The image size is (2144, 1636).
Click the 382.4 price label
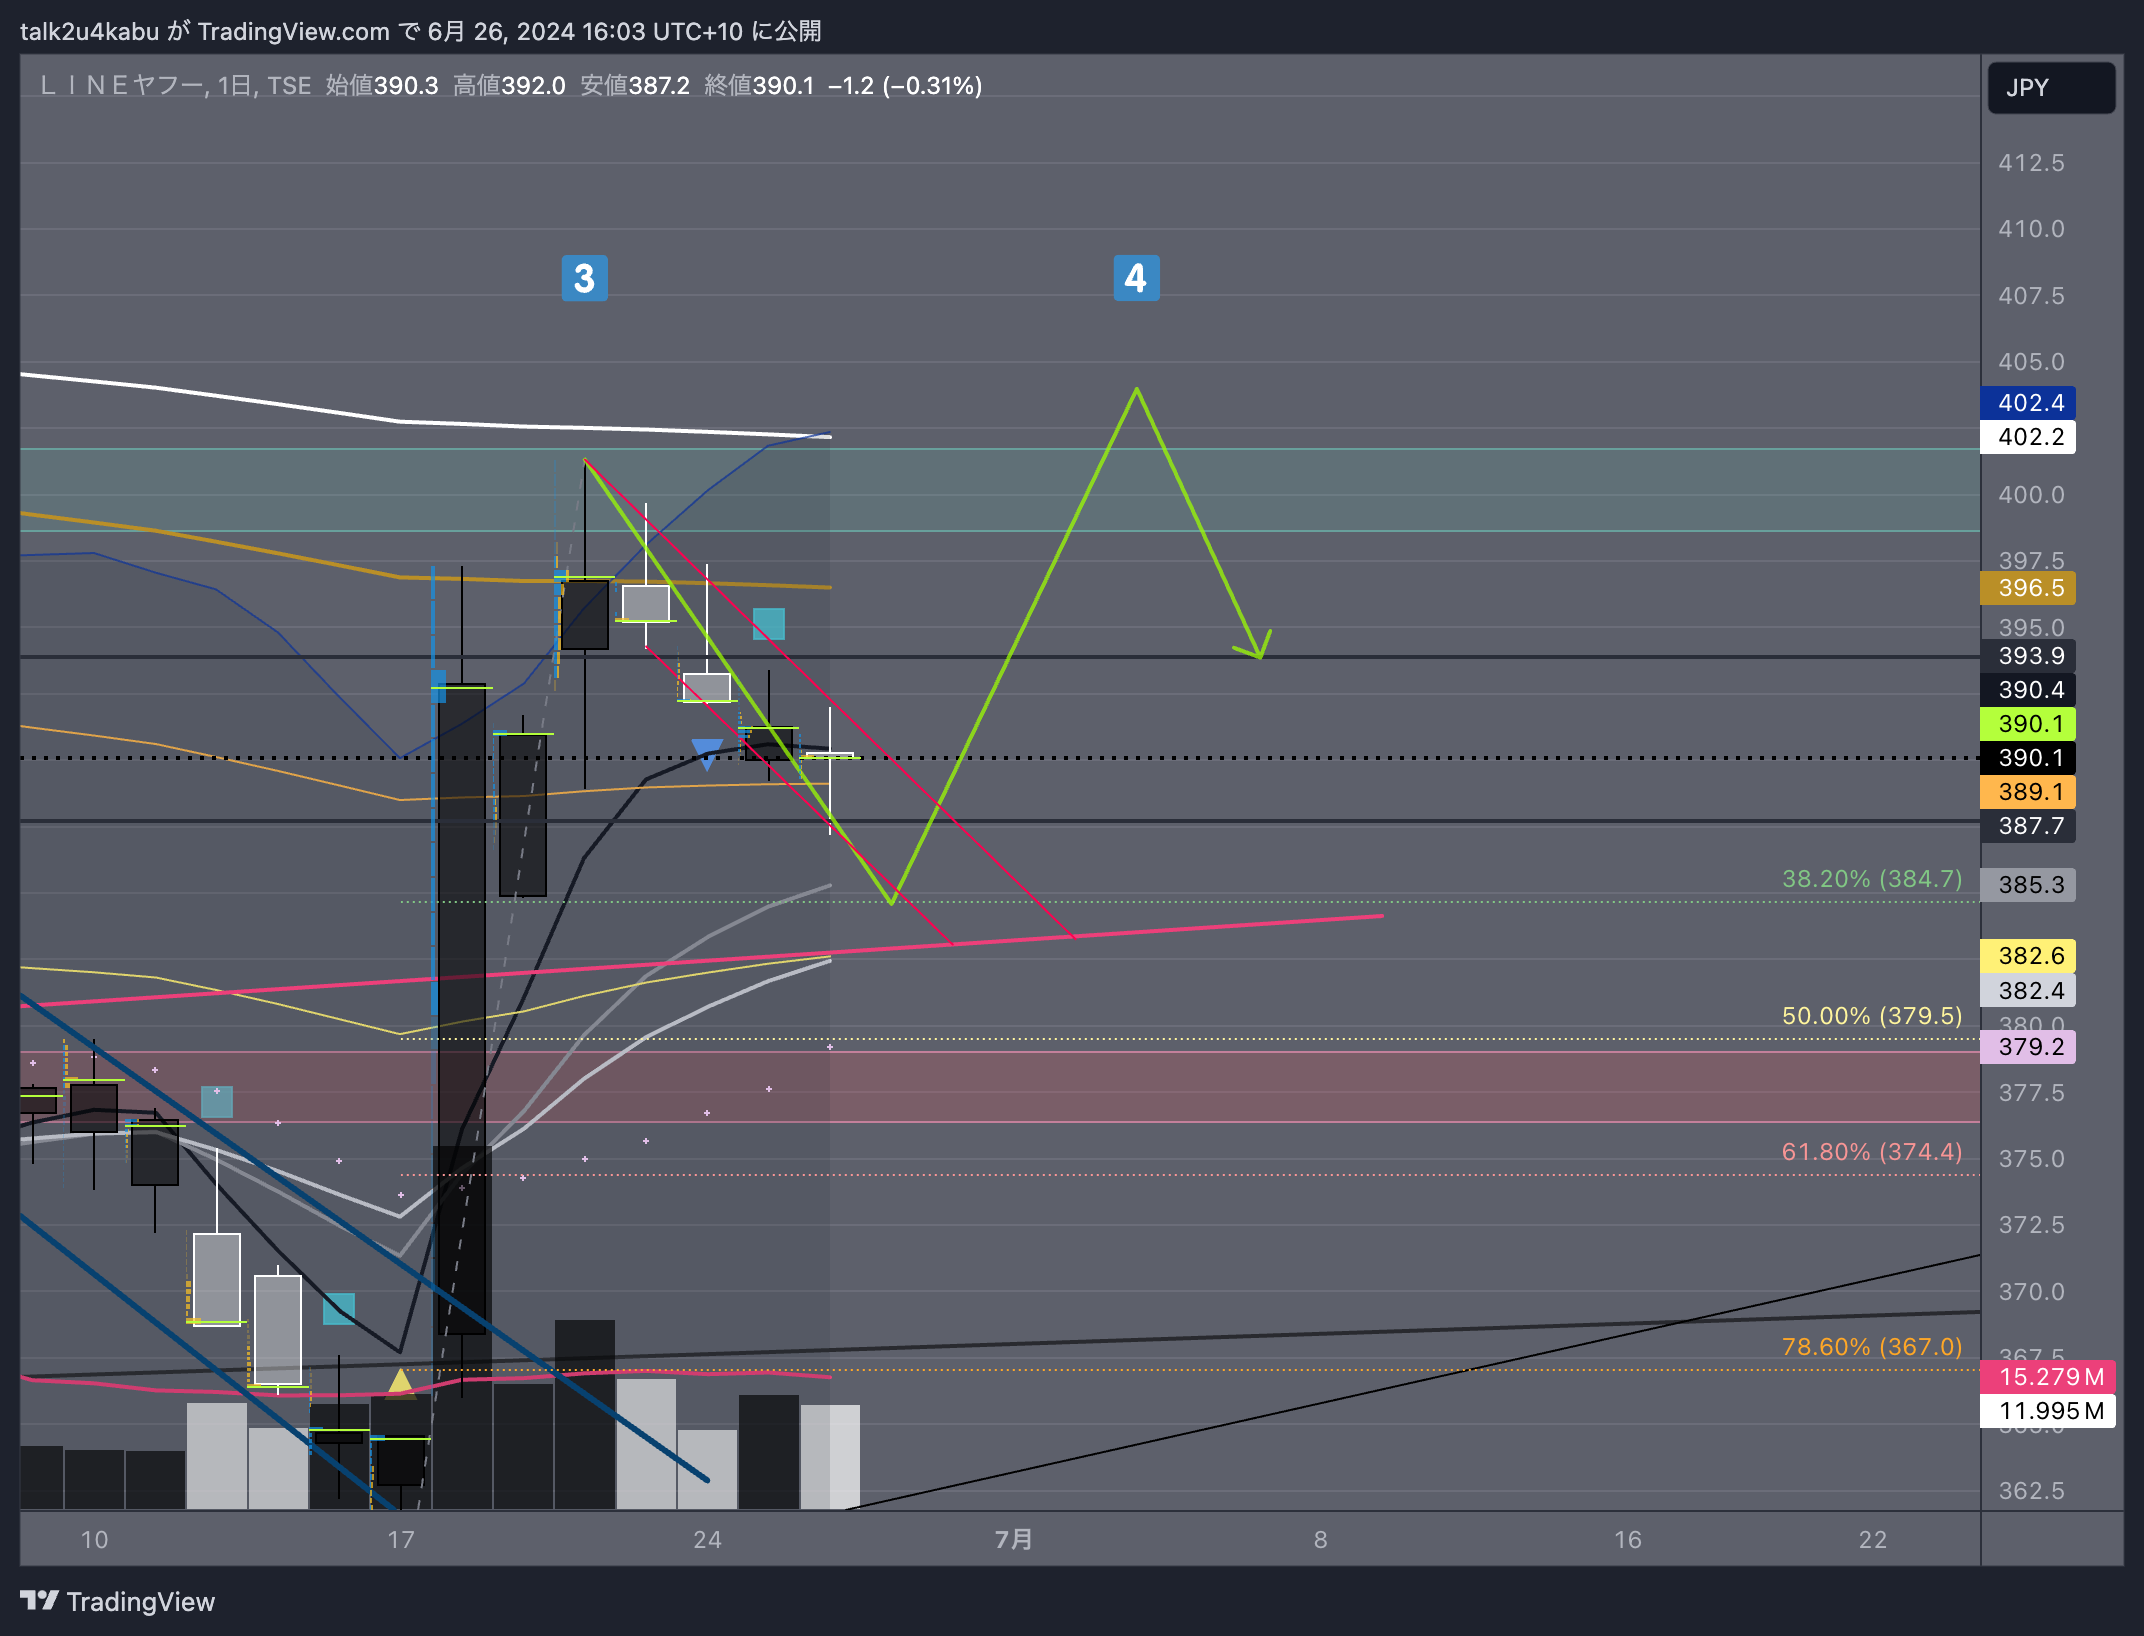tap(2028, 991)
